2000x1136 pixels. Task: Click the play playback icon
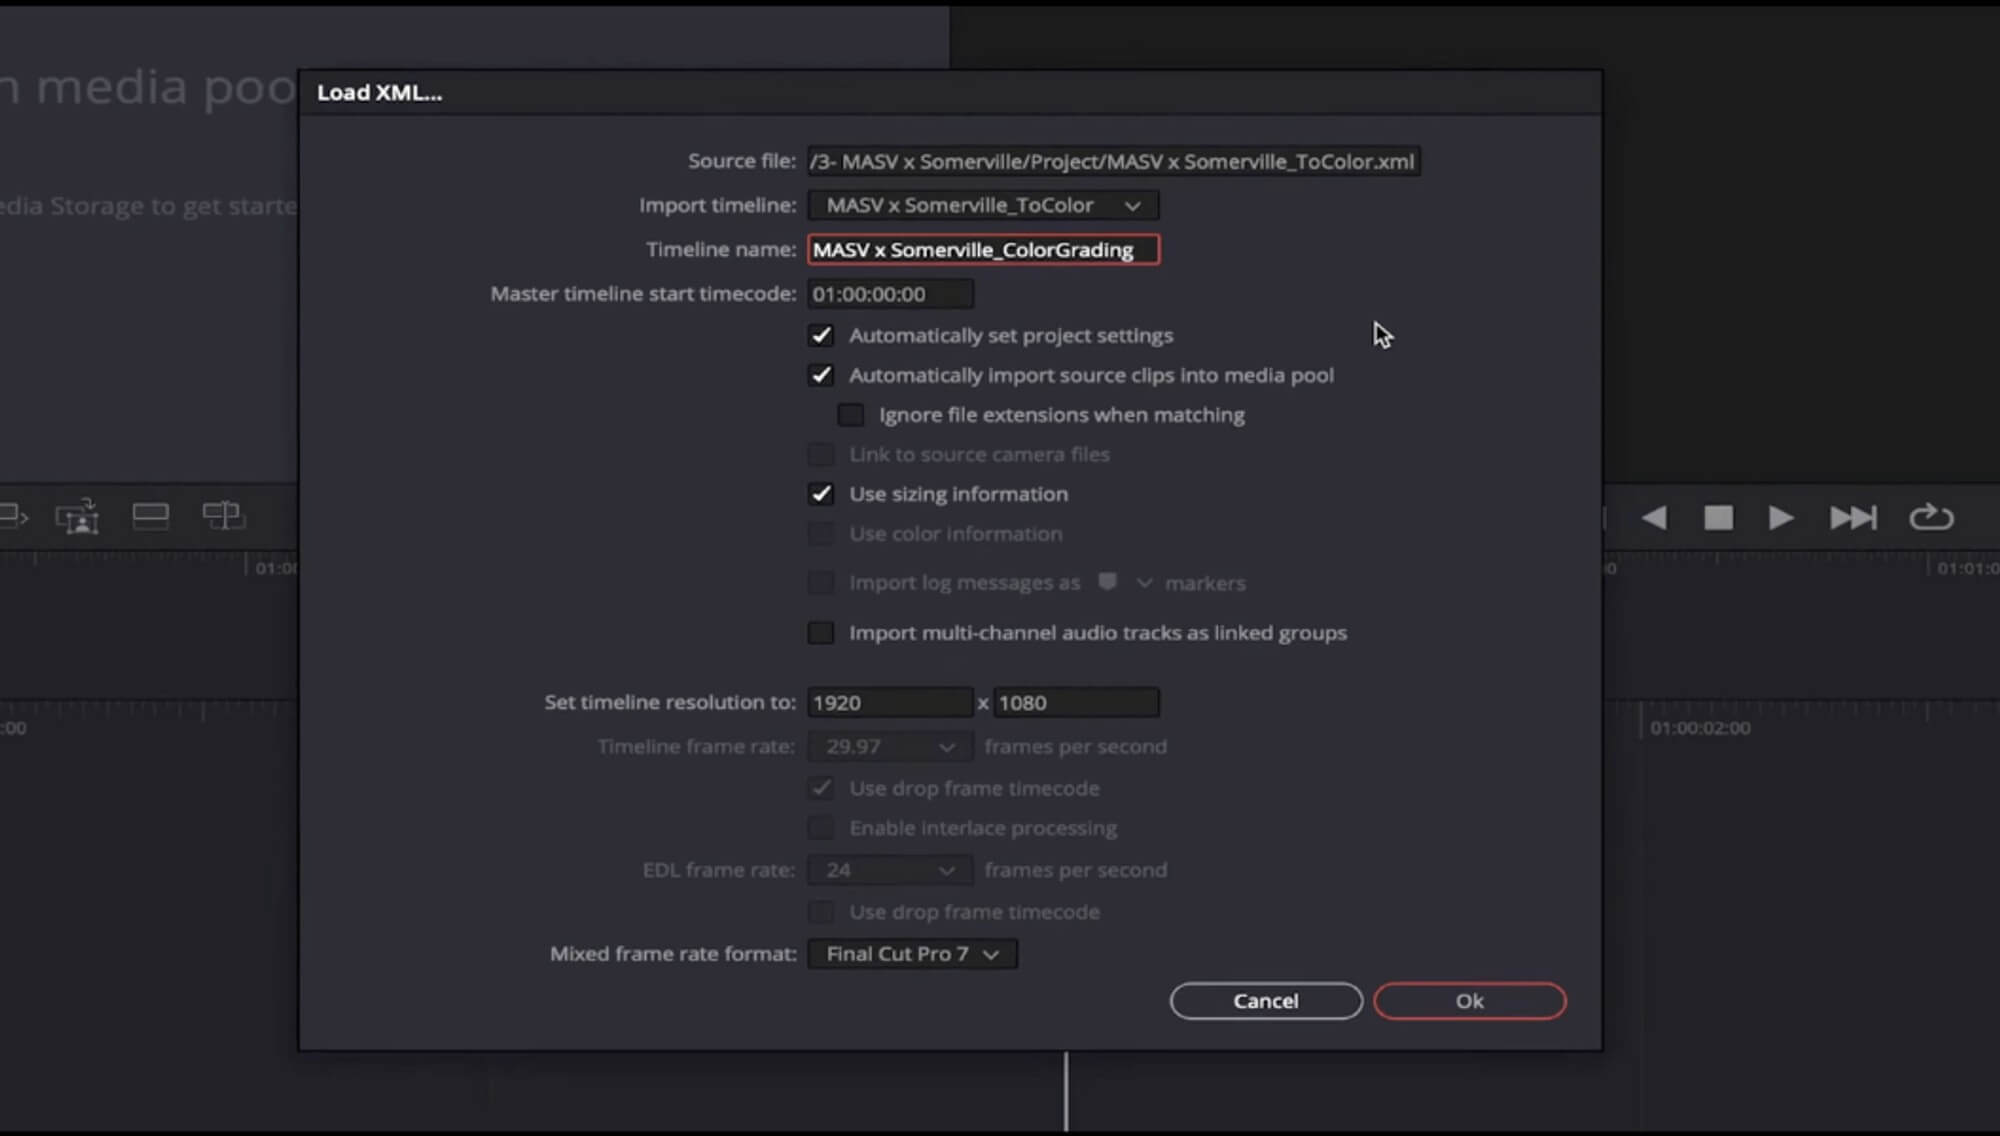tap(1782, 518)
